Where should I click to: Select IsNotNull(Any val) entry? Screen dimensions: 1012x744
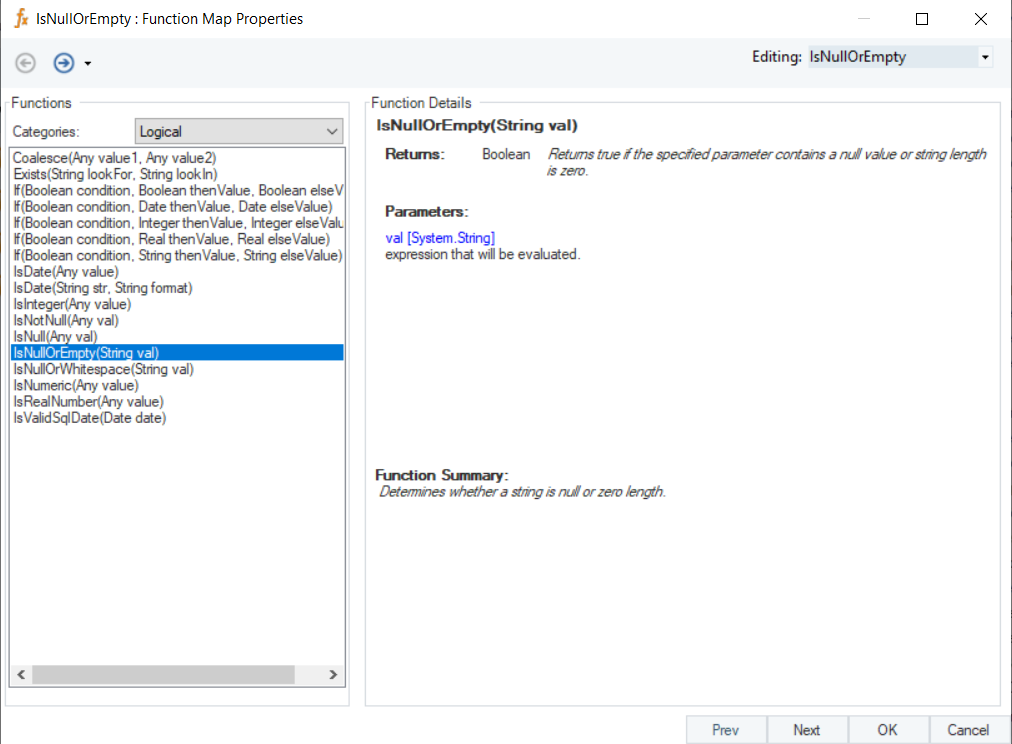coord(66,320)
